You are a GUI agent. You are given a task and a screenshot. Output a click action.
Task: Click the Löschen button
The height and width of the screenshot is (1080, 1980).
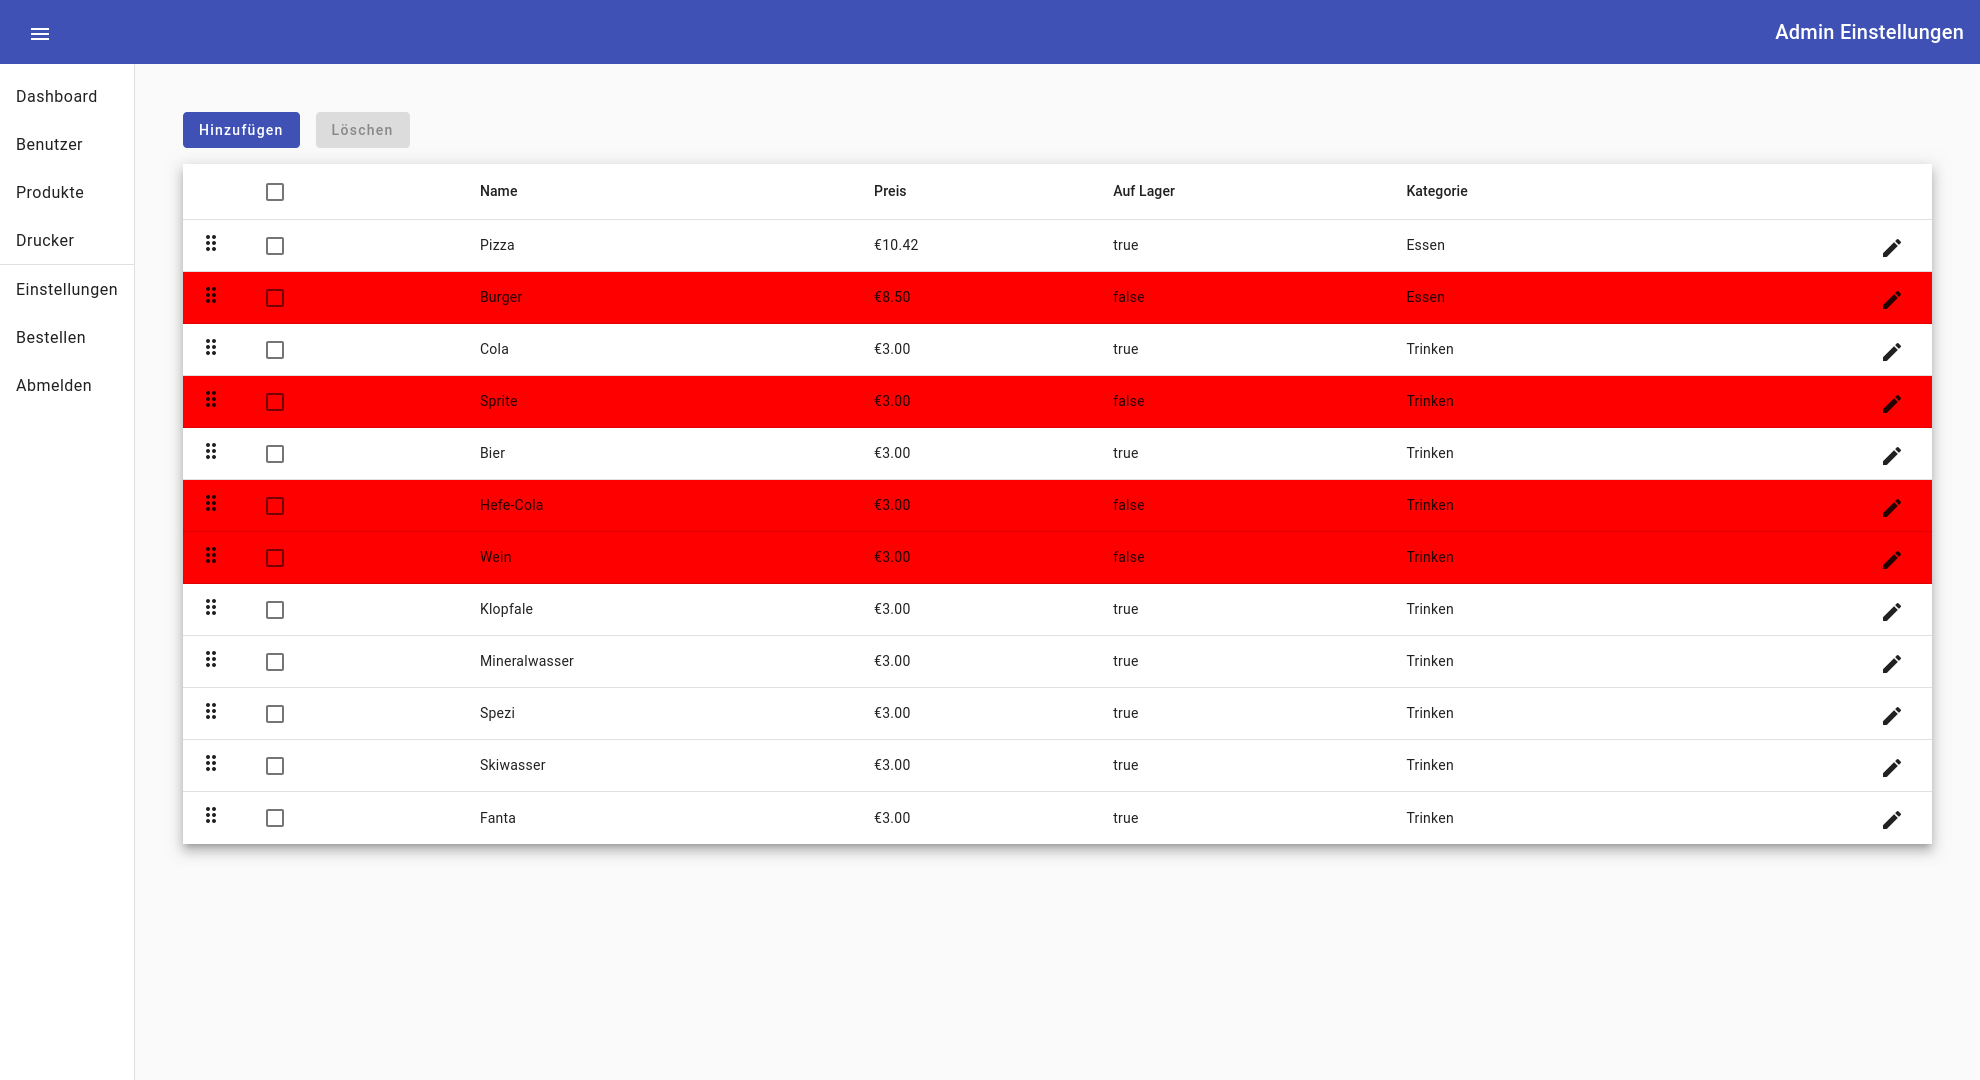tap(362, 130)
